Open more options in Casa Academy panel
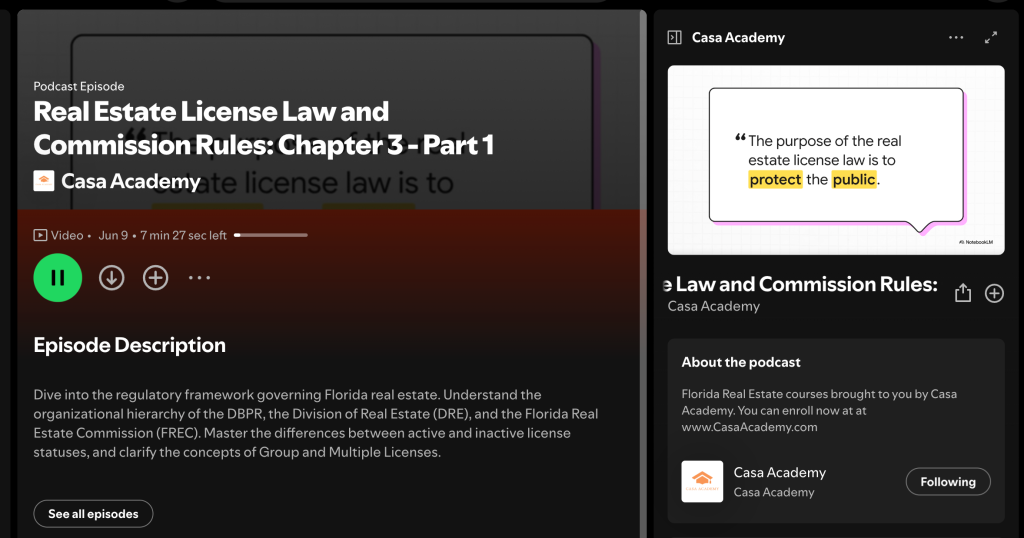Screen dimensions: 1024x538 pyautogui.click(x=956, y=37)
